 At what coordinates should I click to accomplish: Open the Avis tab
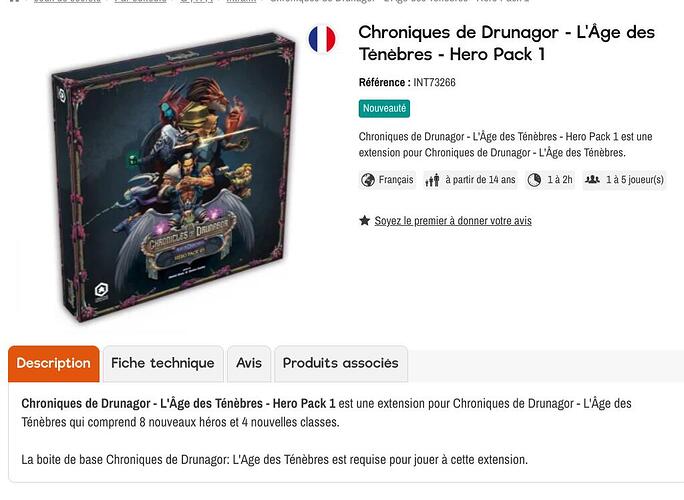(x=249, y=363)
